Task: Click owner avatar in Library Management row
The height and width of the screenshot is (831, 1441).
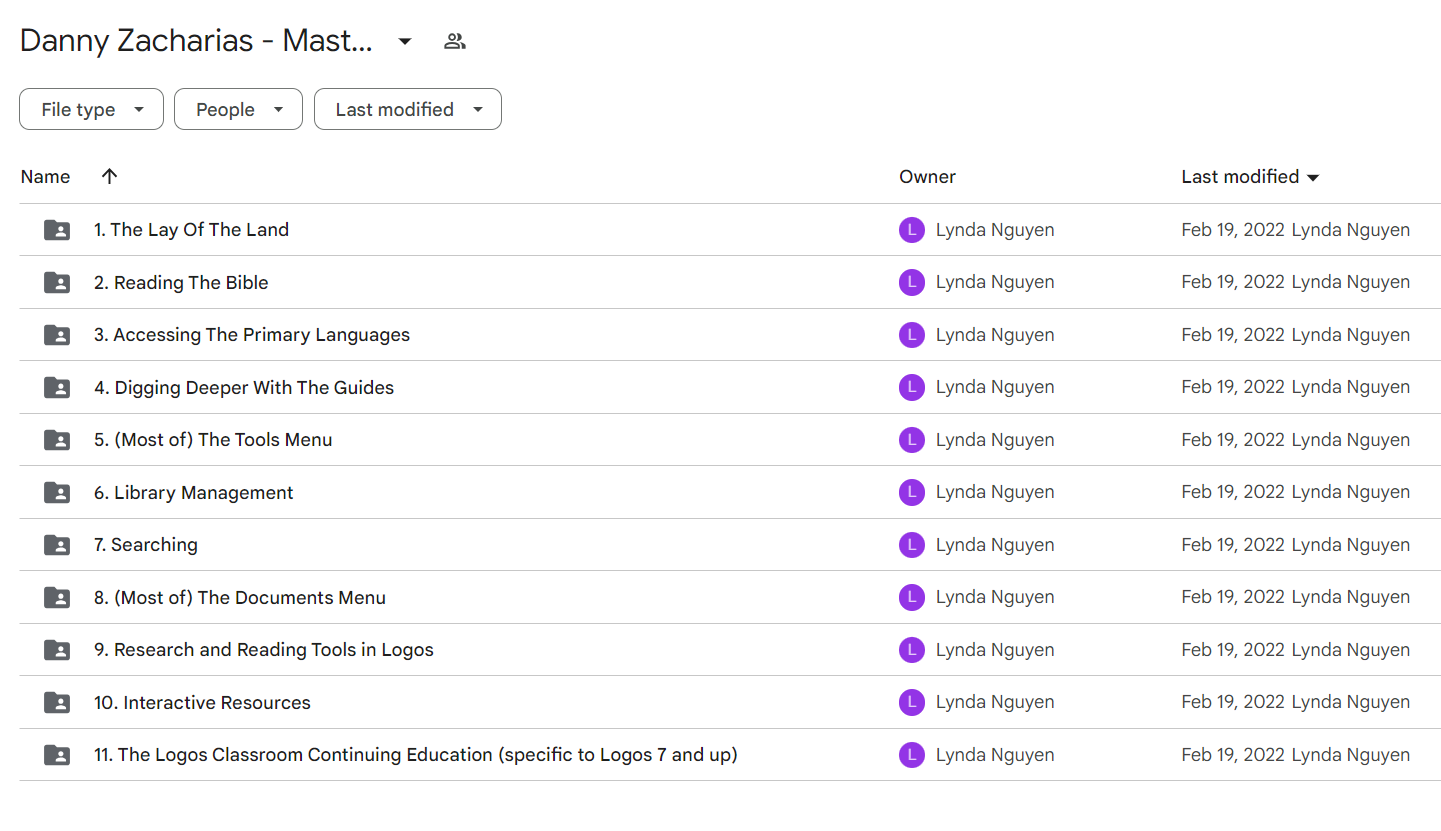Action: [912, 493]
